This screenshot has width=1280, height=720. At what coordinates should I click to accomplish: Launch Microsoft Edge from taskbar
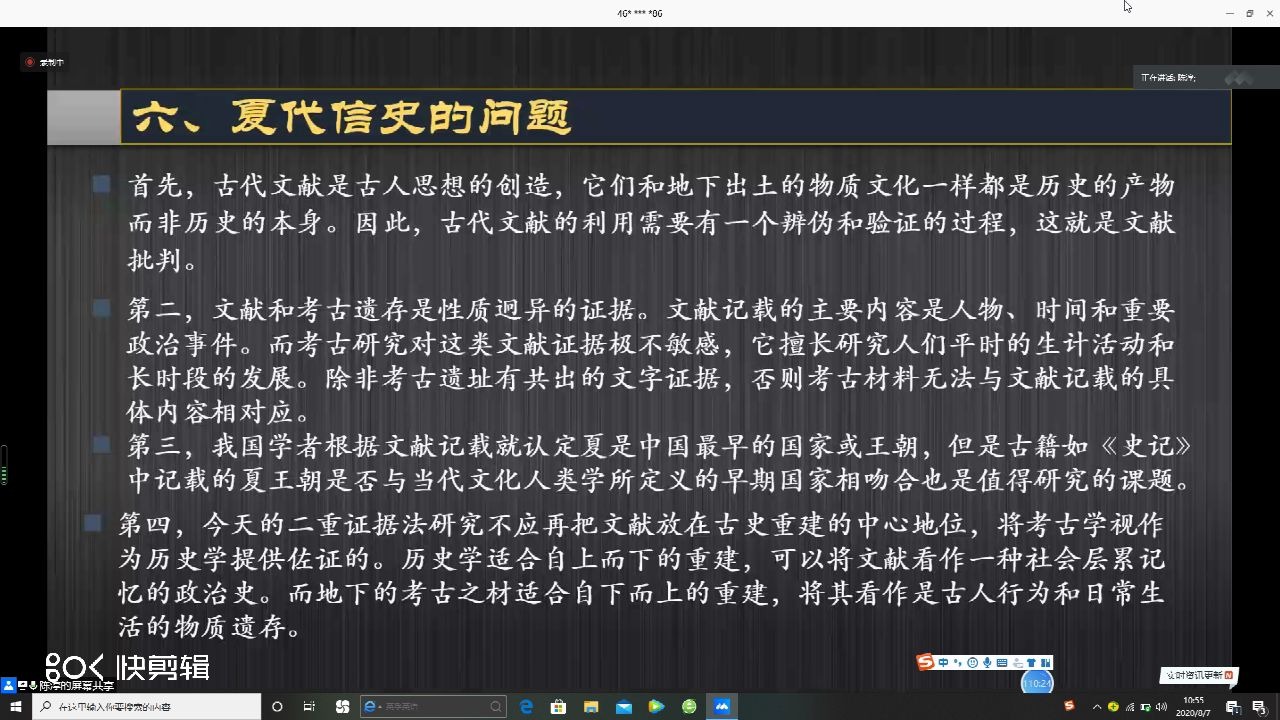(527, 707)
